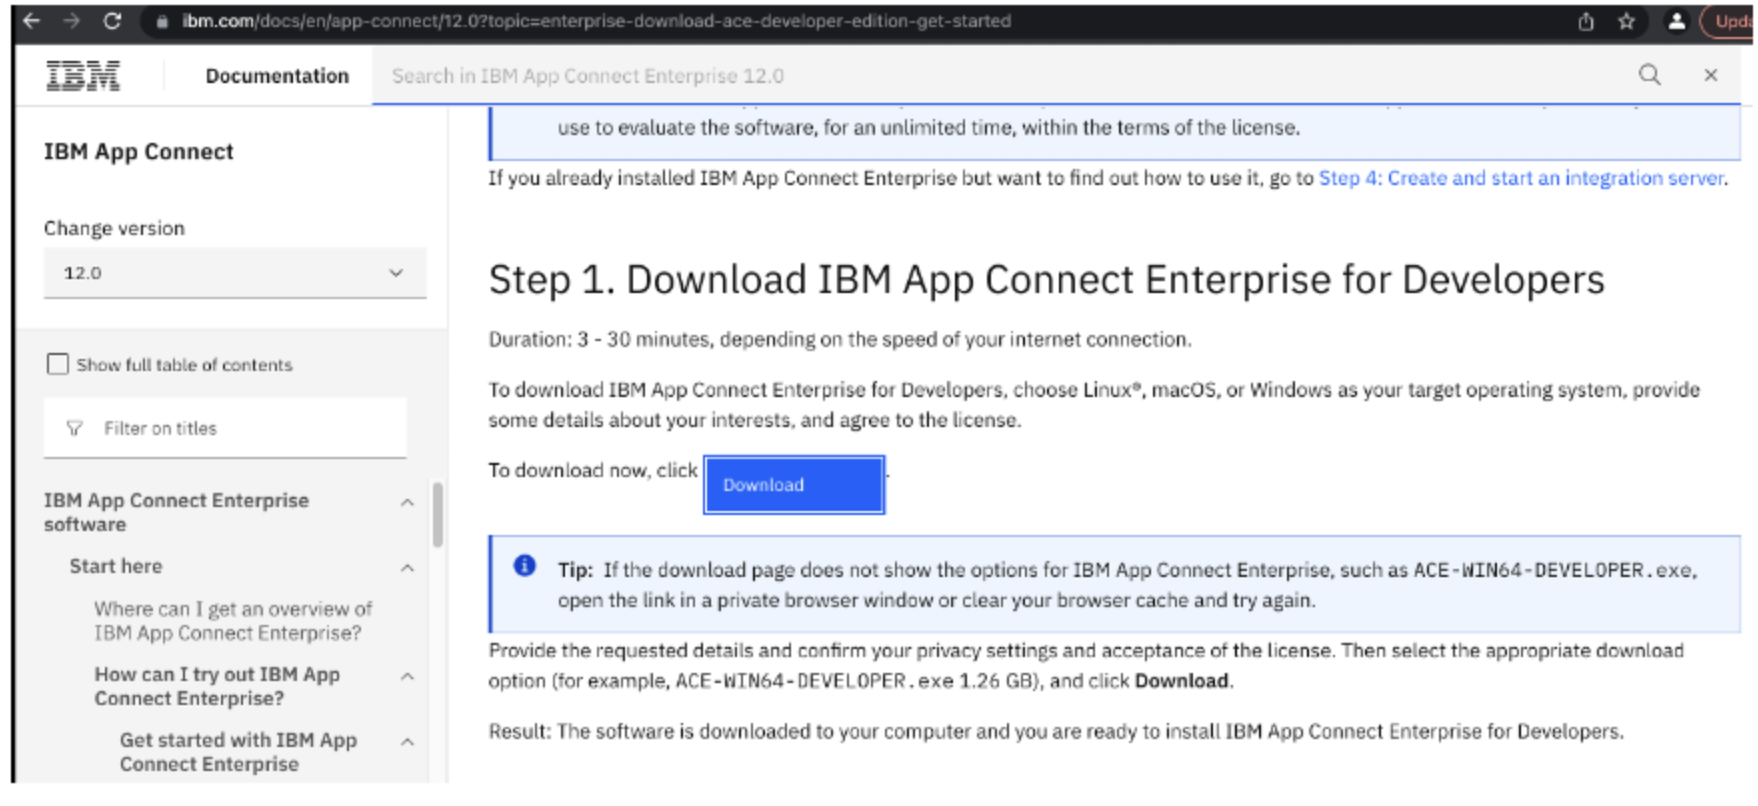The image size is (1758, 806).
Task: Open Where can I get an overview topic
Action: (x=233, y=621)
